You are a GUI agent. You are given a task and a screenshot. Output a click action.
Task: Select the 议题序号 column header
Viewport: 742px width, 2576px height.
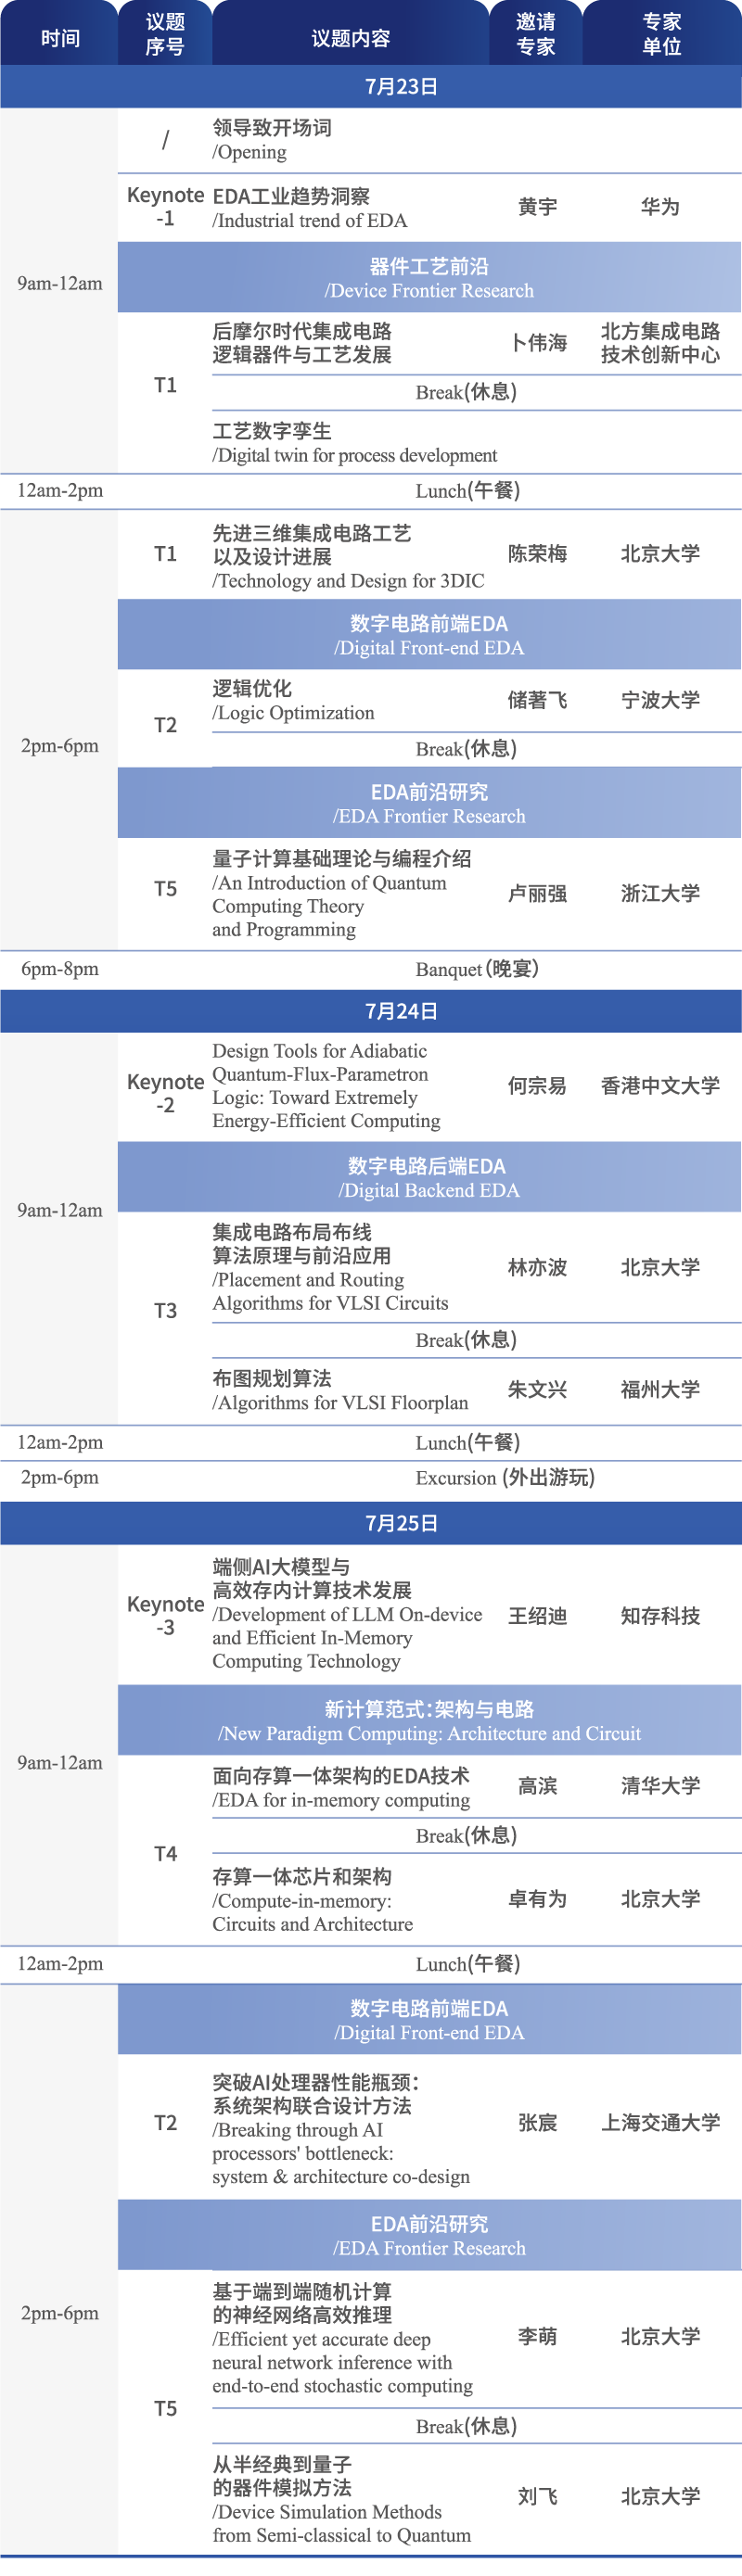[x=165, y=34]
